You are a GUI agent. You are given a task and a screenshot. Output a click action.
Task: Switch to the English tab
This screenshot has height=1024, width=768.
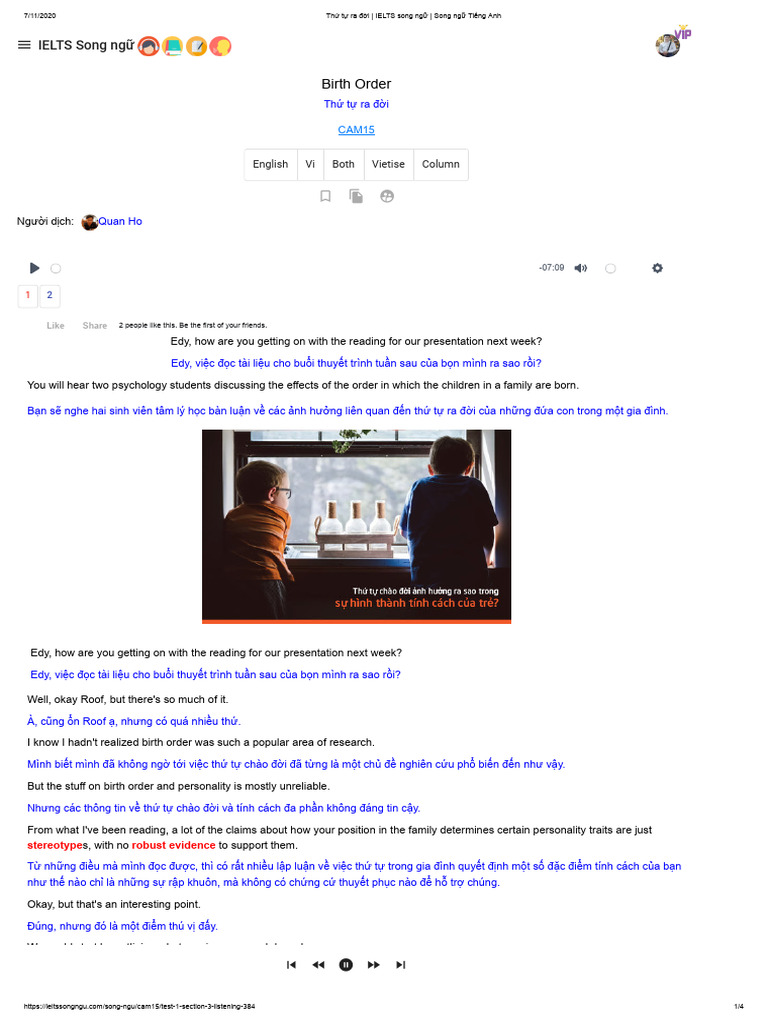coord(270,164)
